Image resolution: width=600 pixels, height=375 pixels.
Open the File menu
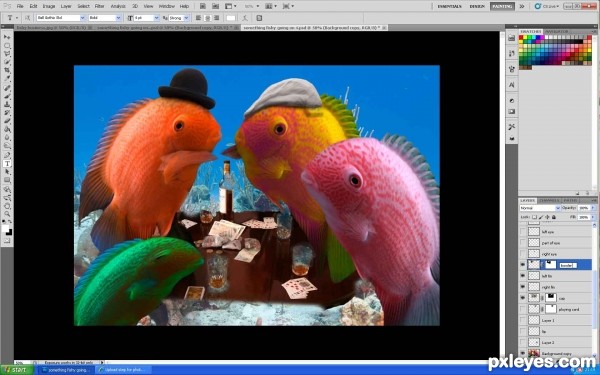[20, 6]
